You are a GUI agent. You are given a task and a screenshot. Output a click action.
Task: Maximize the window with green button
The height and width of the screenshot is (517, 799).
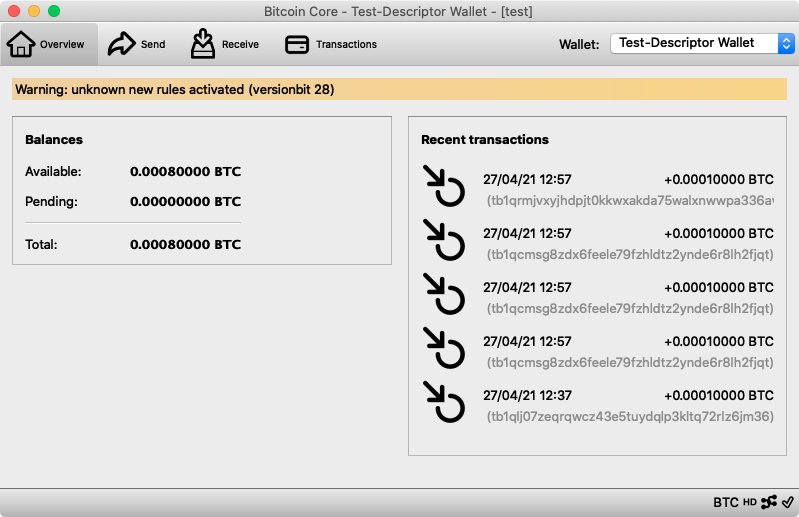point(54,11)
